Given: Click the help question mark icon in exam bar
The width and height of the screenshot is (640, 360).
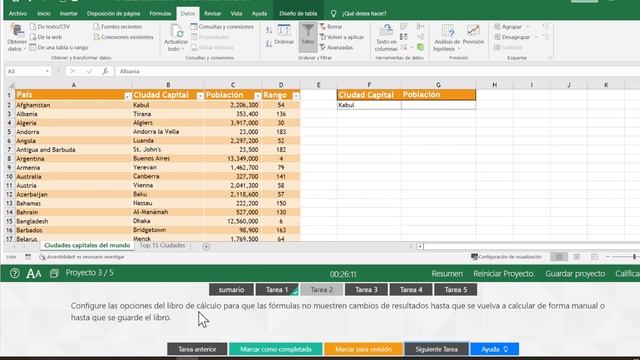Looking at the screenshot, I should point(15,273).
